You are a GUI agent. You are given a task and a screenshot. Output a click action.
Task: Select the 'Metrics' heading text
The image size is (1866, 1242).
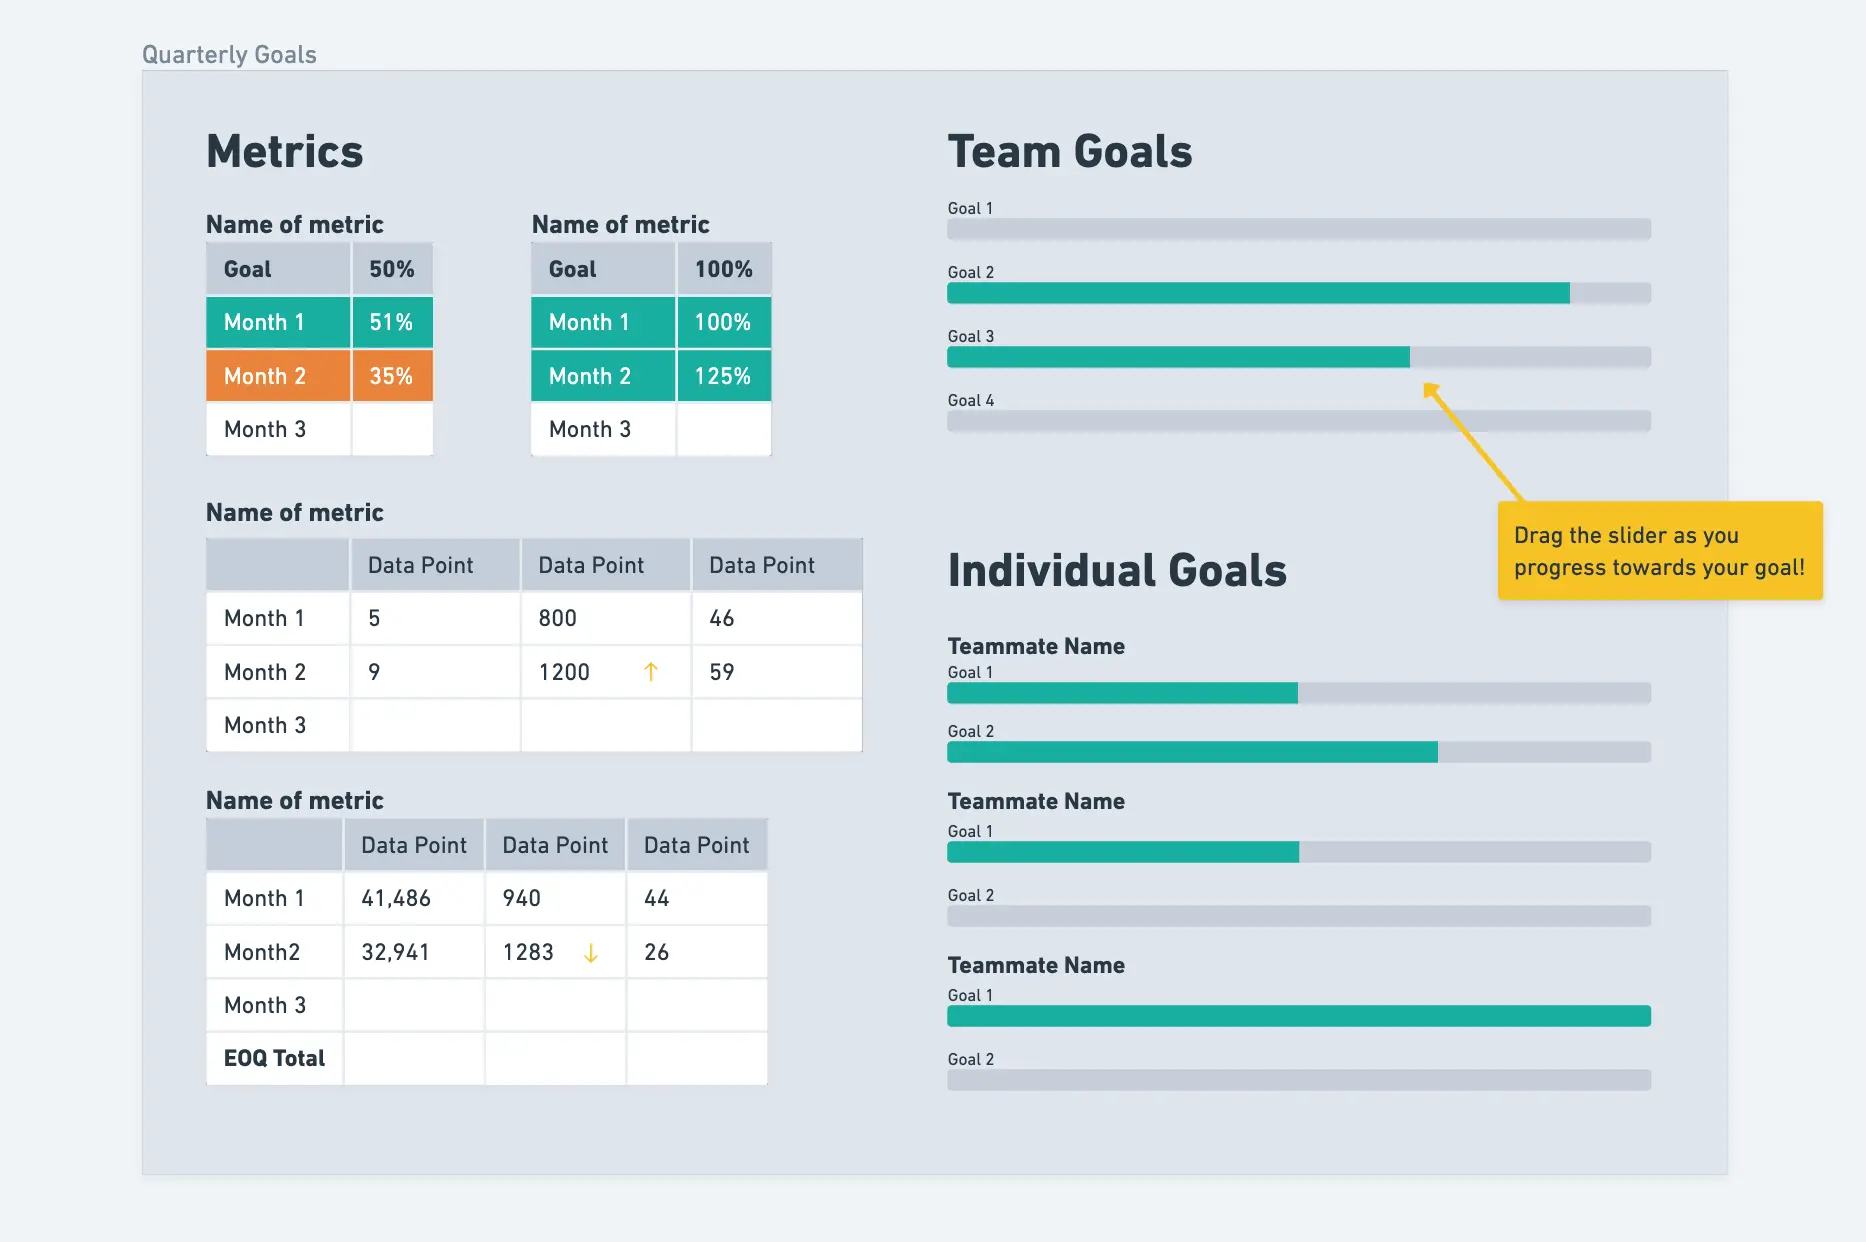[x=285, y=152]
